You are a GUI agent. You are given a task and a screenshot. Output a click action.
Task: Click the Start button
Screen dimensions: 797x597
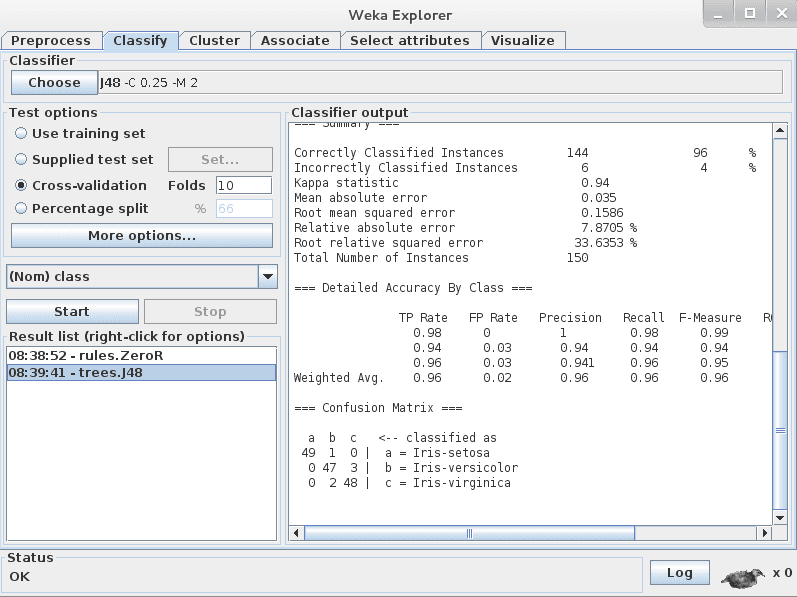tap(72, 311)
